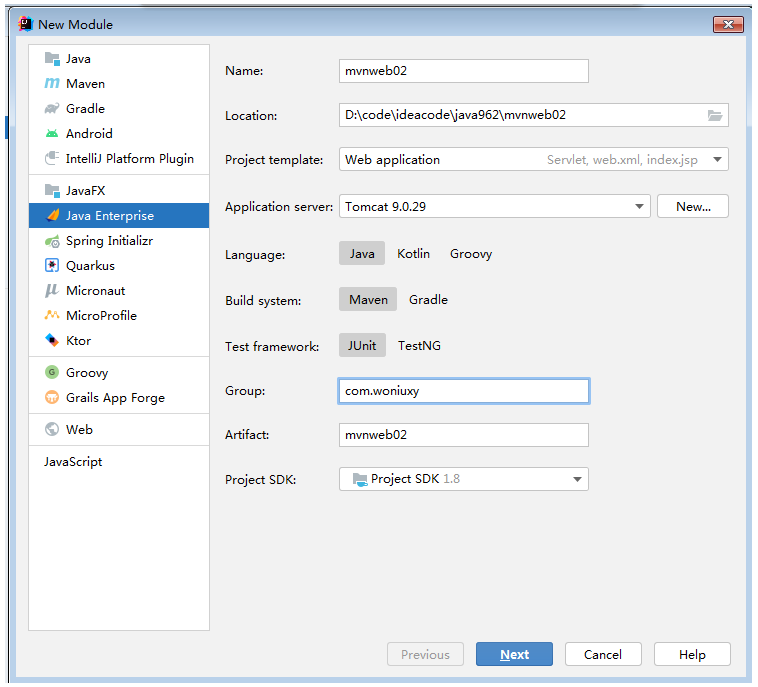Open the Application server dropdown

click(x=495, y=206)
